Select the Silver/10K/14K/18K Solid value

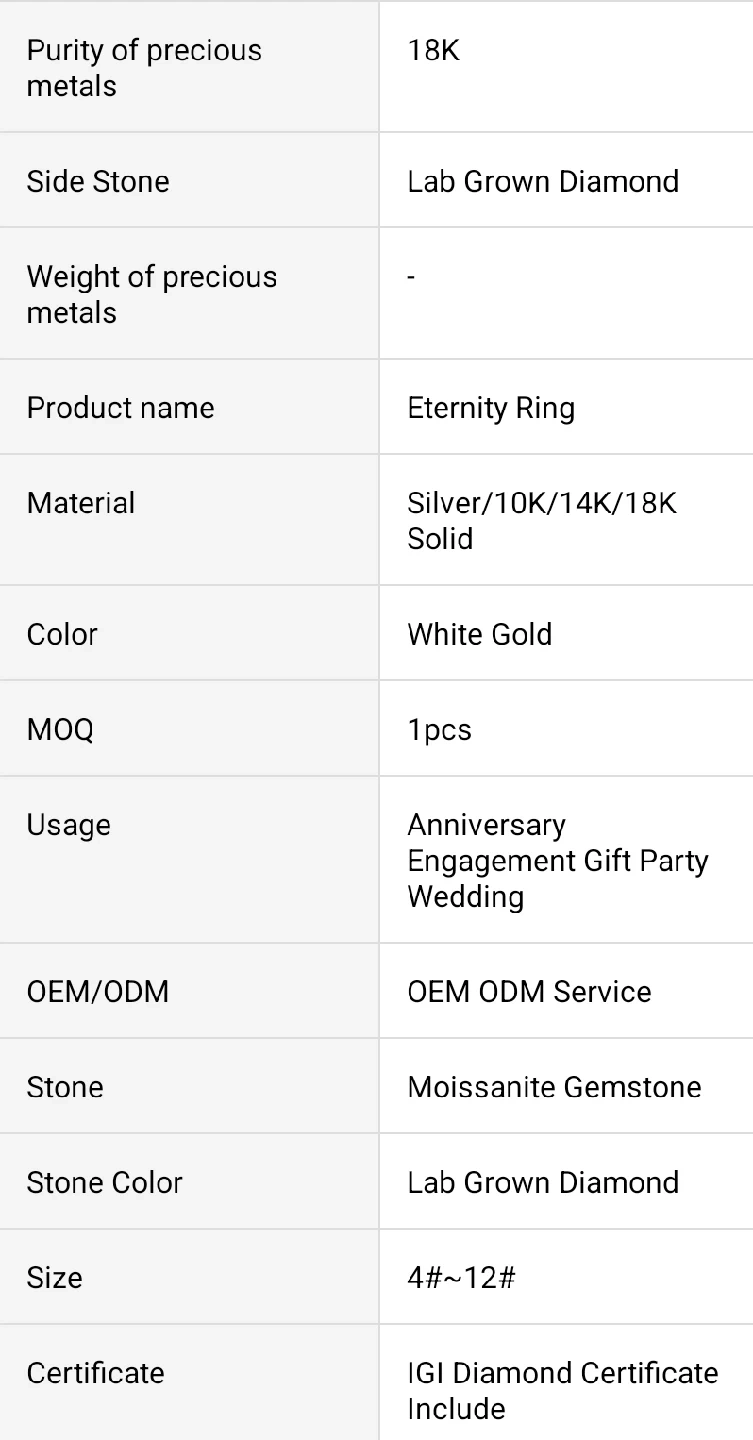[x=542, y=520]
